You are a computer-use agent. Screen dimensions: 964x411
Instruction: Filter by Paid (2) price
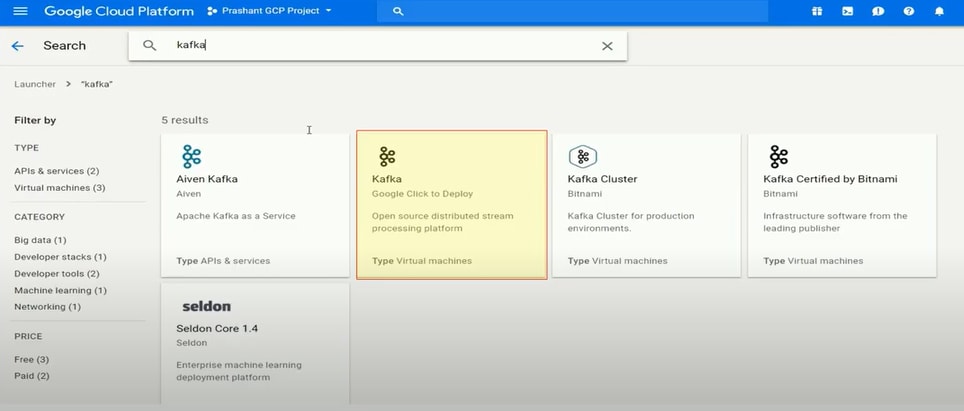(x=31, y=375)
